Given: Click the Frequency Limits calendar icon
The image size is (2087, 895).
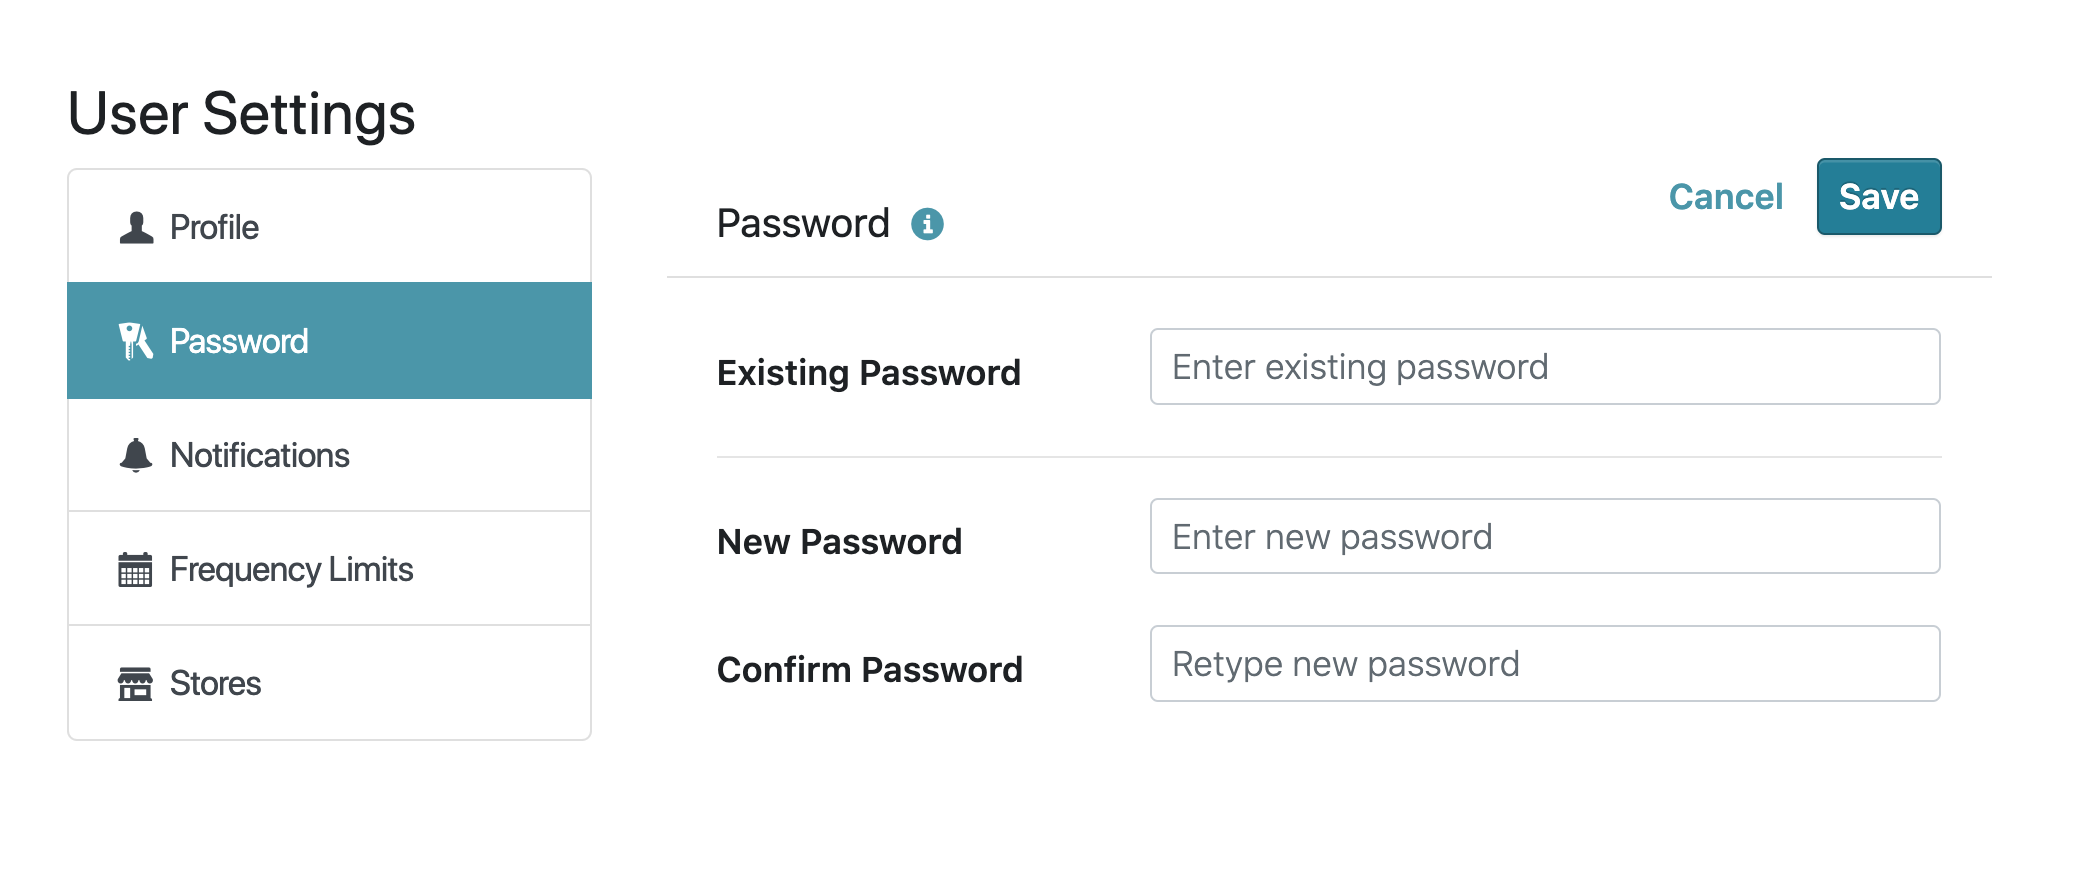Looking at the screenshot, I should point(135,569).
